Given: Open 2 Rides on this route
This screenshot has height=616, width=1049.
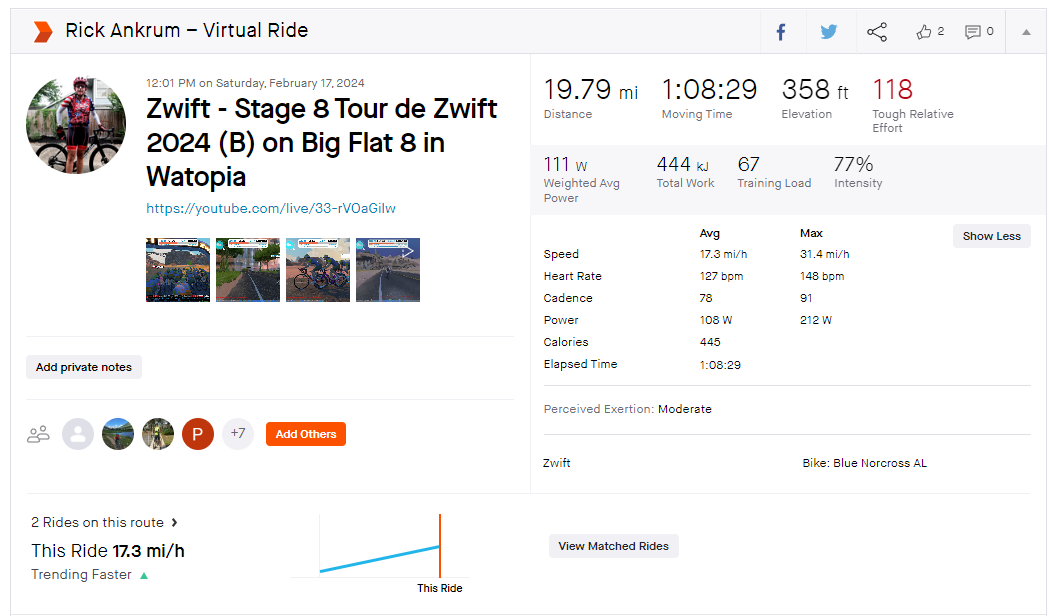Looking at the screenshot, I should coord(104,522).
